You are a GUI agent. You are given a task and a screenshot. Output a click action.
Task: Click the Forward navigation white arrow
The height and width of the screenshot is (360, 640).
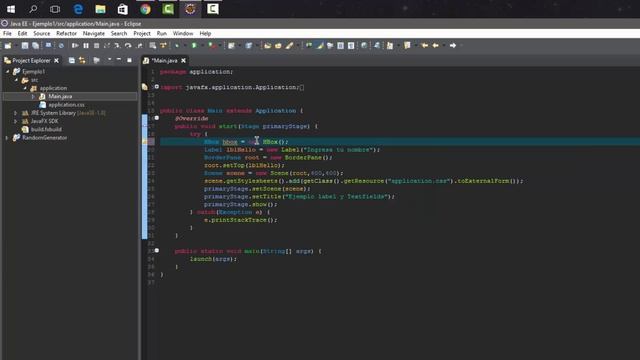pos(453,46)
